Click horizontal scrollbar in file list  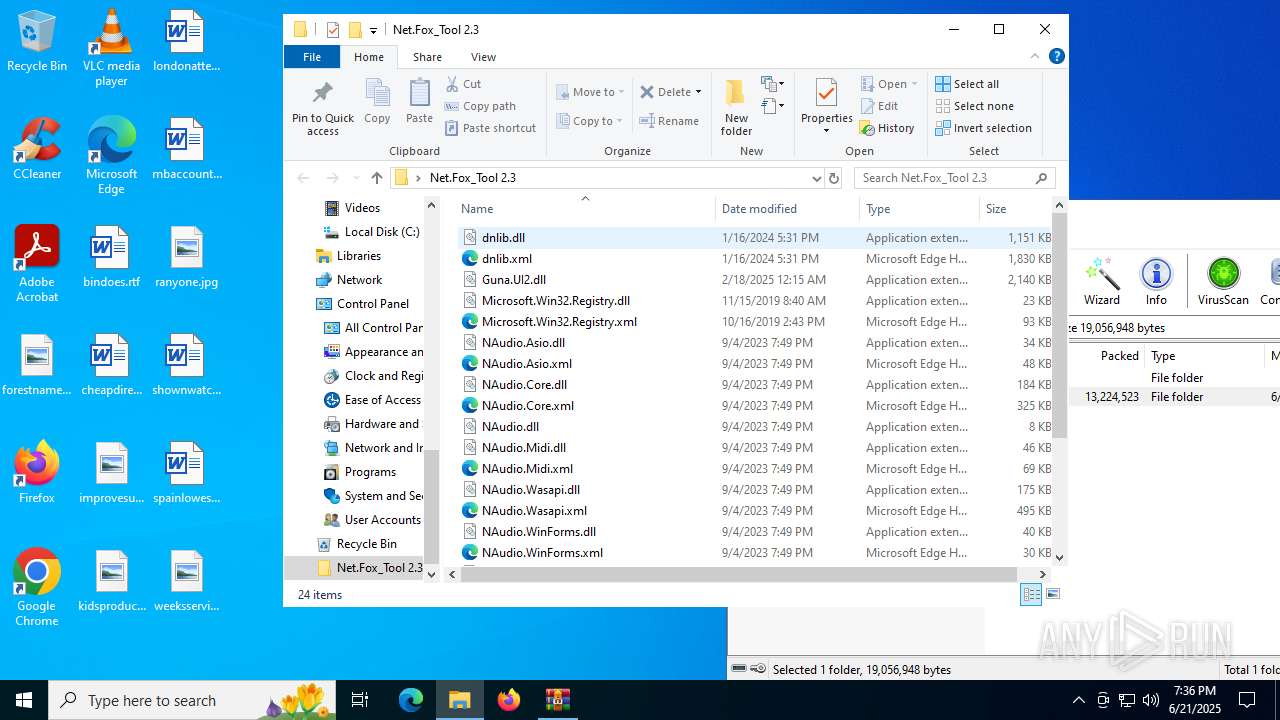click(x=739, y=574)
